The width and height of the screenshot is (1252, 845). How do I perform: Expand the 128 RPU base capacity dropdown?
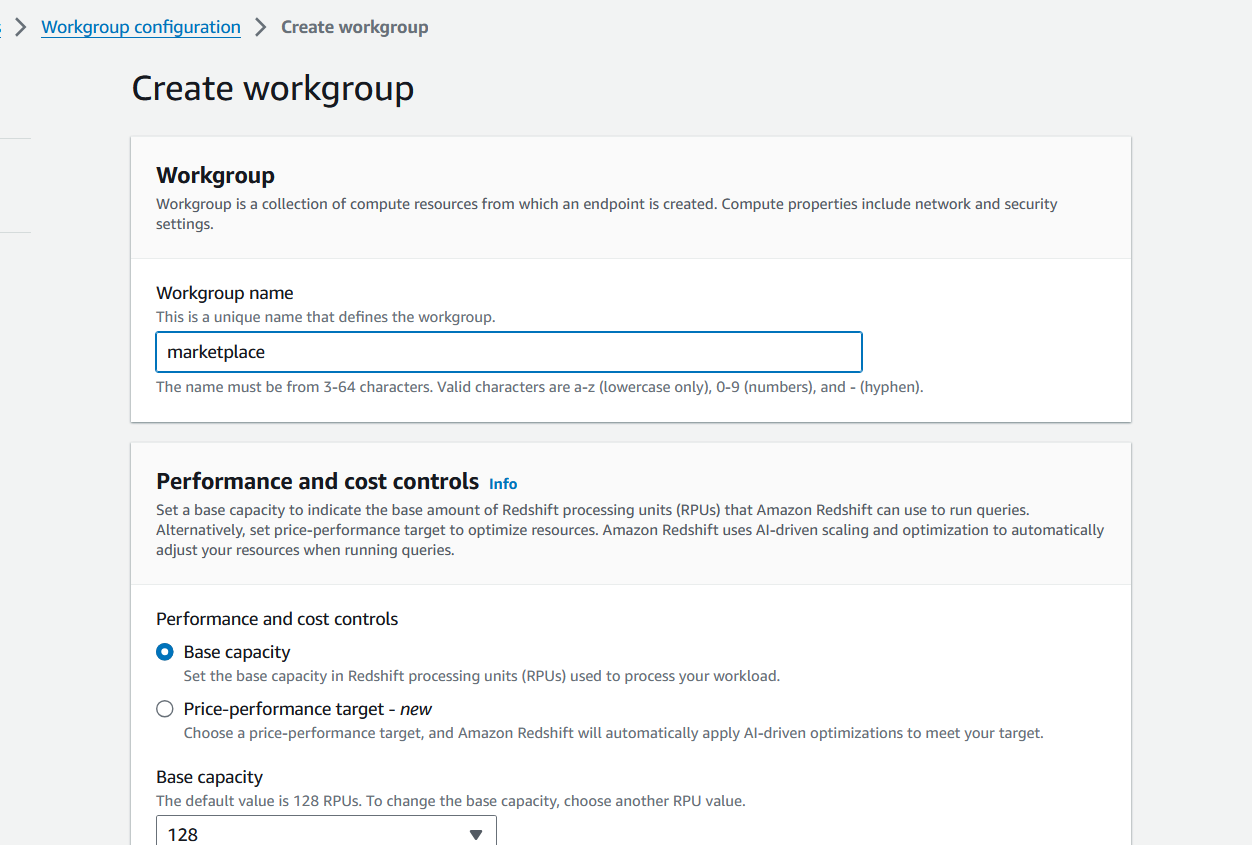(x=326, y=833)
